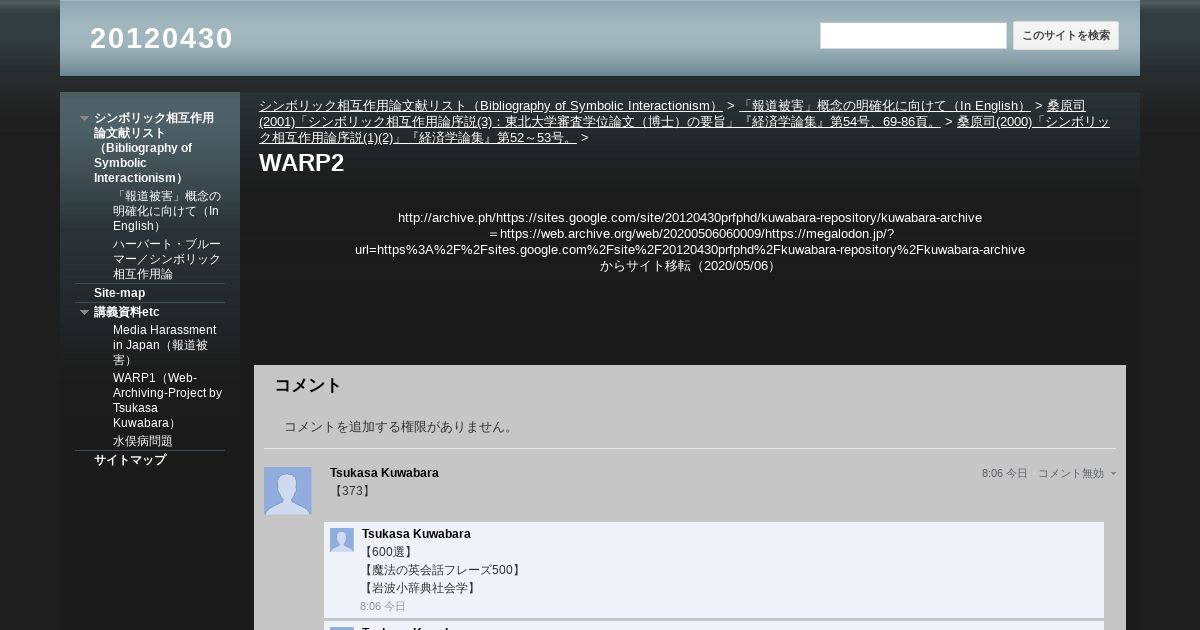Screen dimensions: 1200x630
Task: Open 講義資料etc in the sidebar
Action: (x=127, y=312)
